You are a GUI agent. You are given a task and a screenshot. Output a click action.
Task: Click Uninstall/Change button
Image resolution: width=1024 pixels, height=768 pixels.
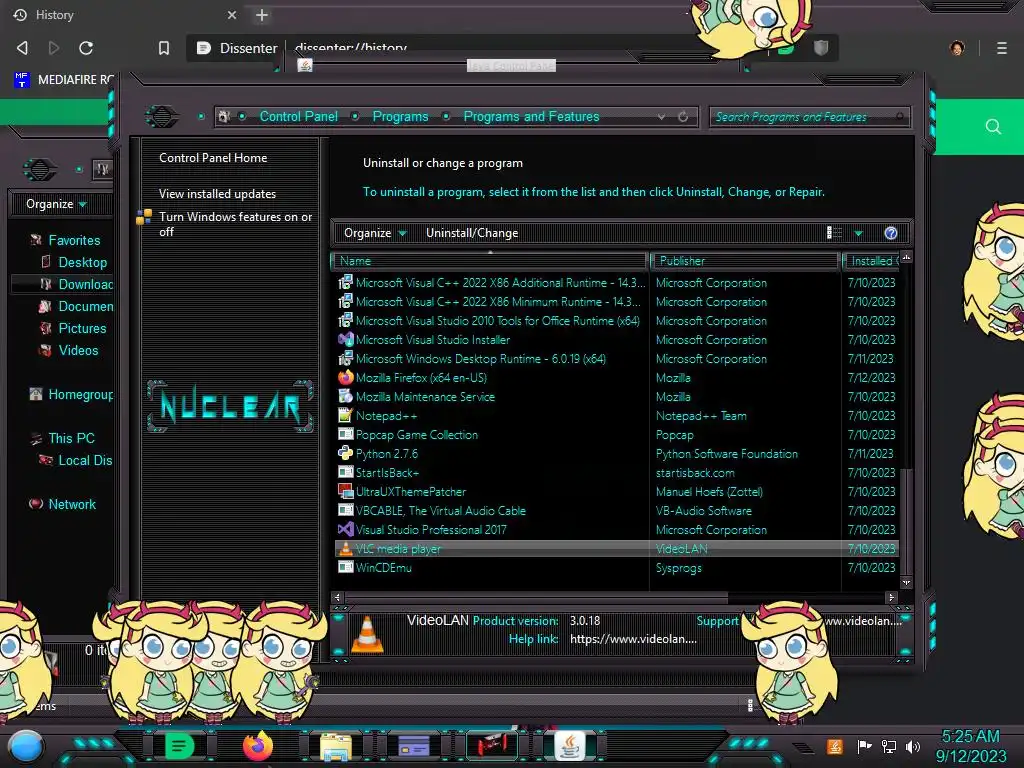(x=472, y=233)
